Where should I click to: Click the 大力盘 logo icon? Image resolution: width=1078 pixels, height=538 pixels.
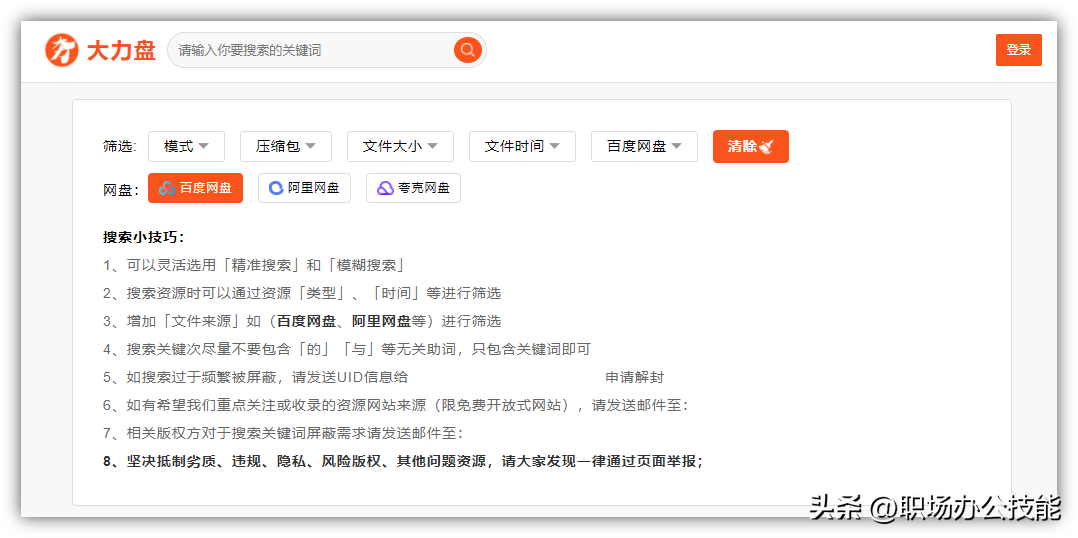pos(62,50)
